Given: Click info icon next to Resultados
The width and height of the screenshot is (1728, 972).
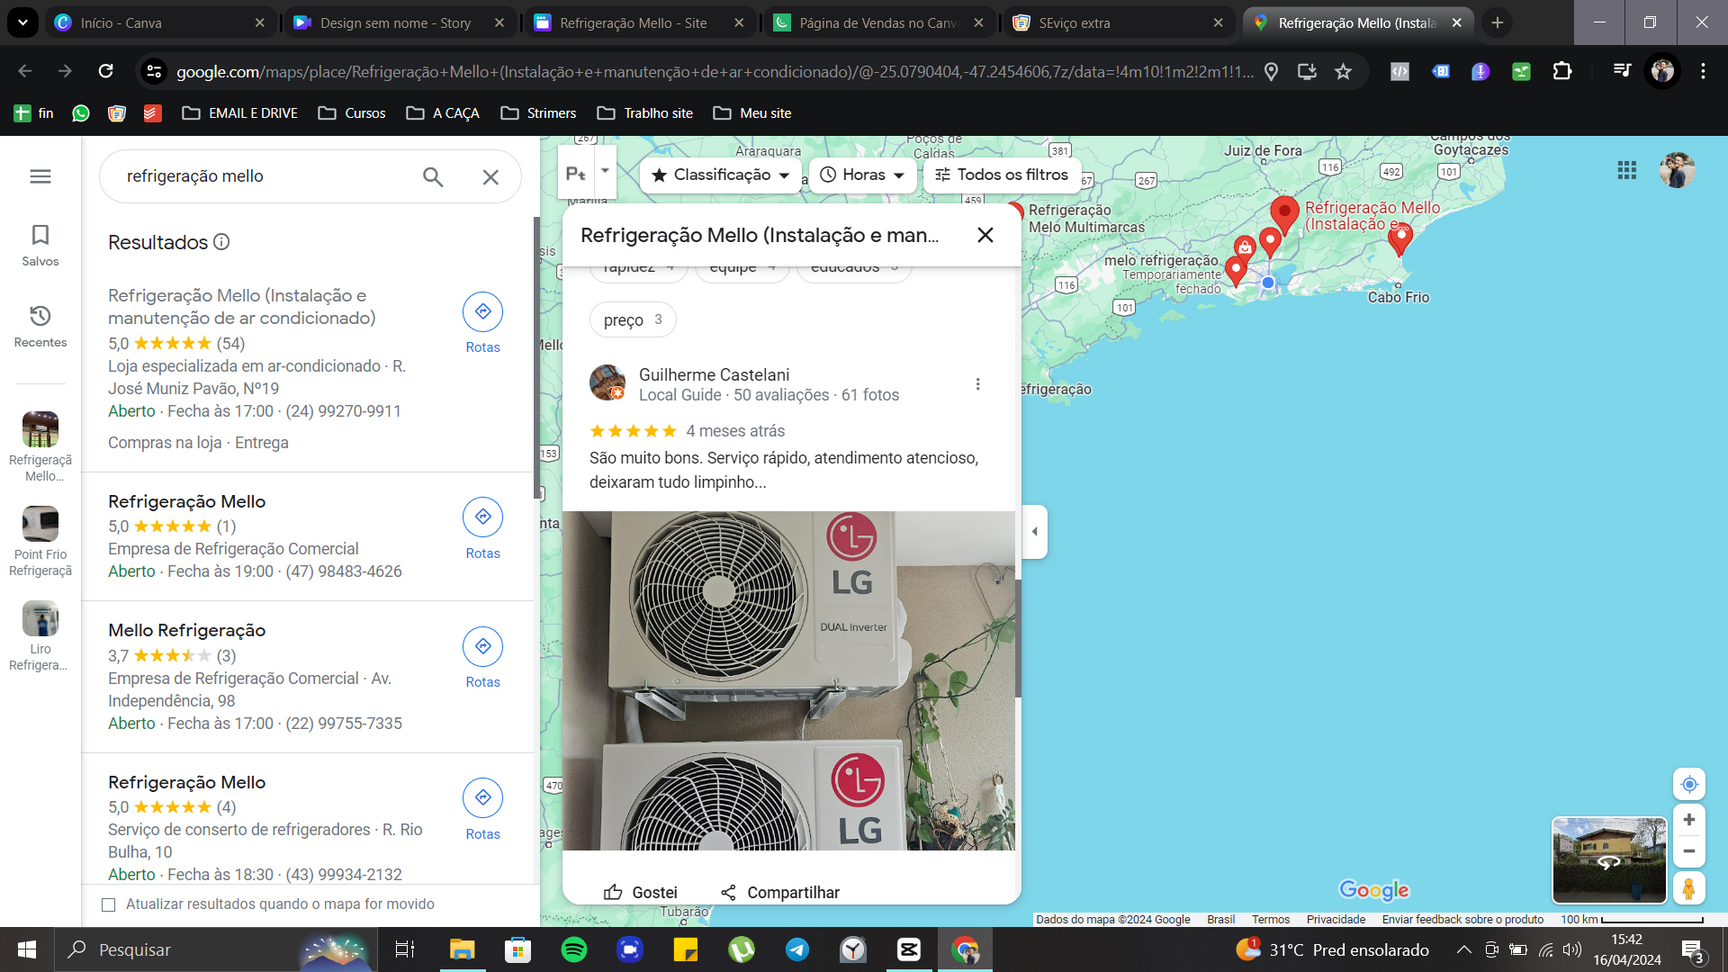Looking at the screenshot, I should [x=222, y=242].
